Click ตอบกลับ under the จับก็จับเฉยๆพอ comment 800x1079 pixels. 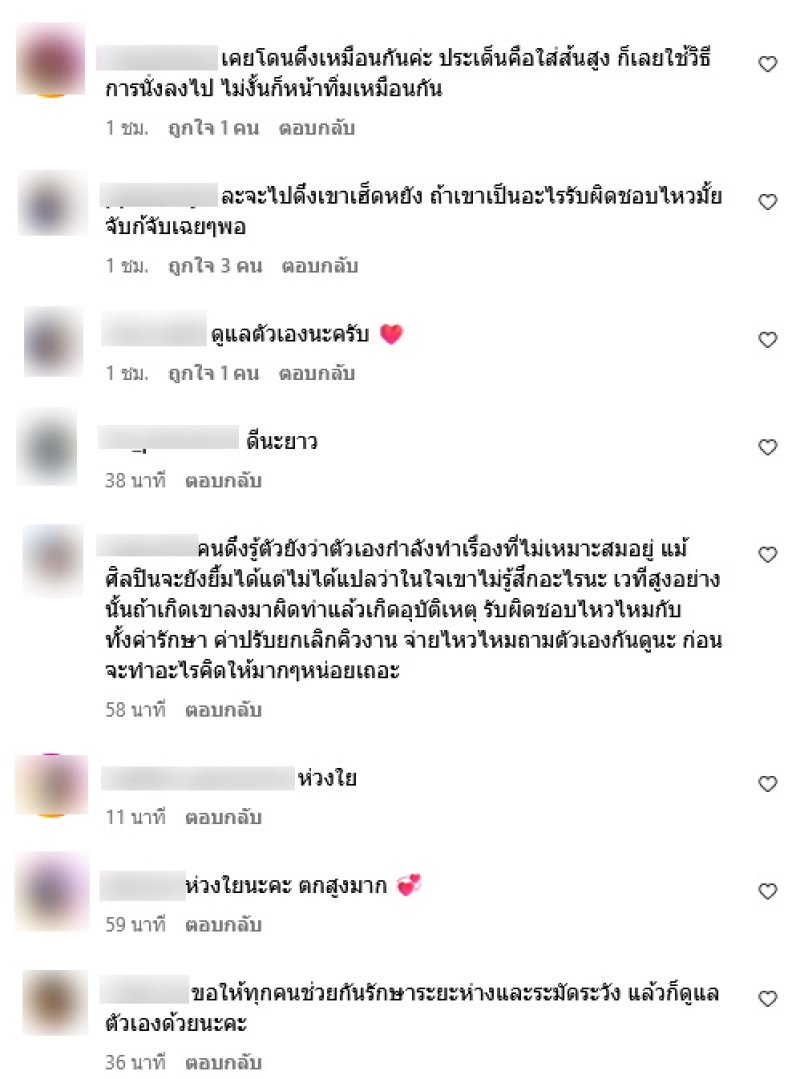click(320, 266)
